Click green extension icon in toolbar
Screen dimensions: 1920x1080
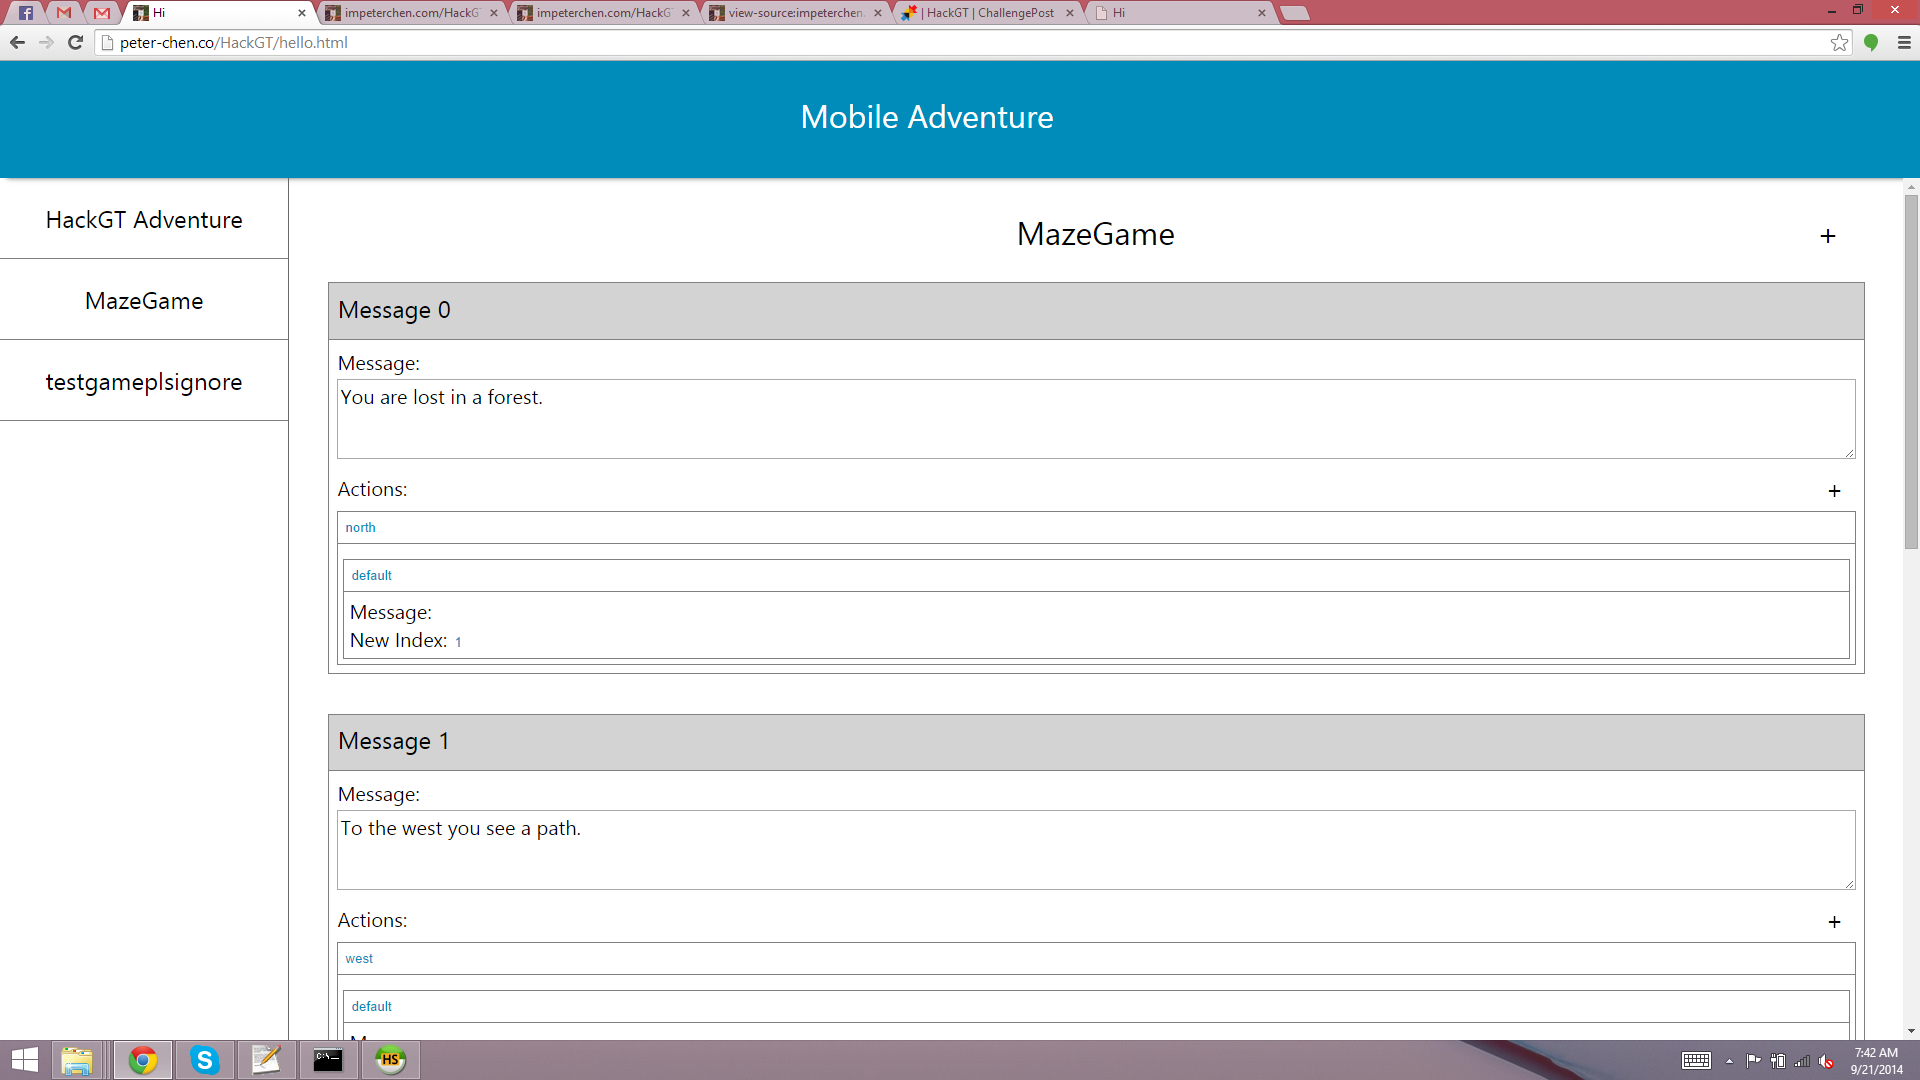(1871, 42)
